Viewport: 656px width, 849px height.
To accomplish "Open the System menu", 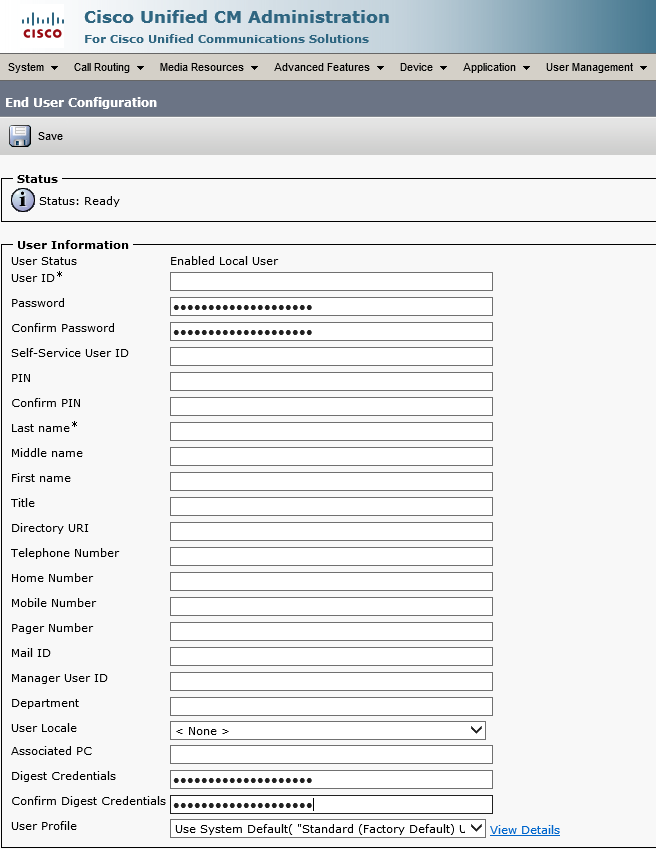I will point(32,68).
